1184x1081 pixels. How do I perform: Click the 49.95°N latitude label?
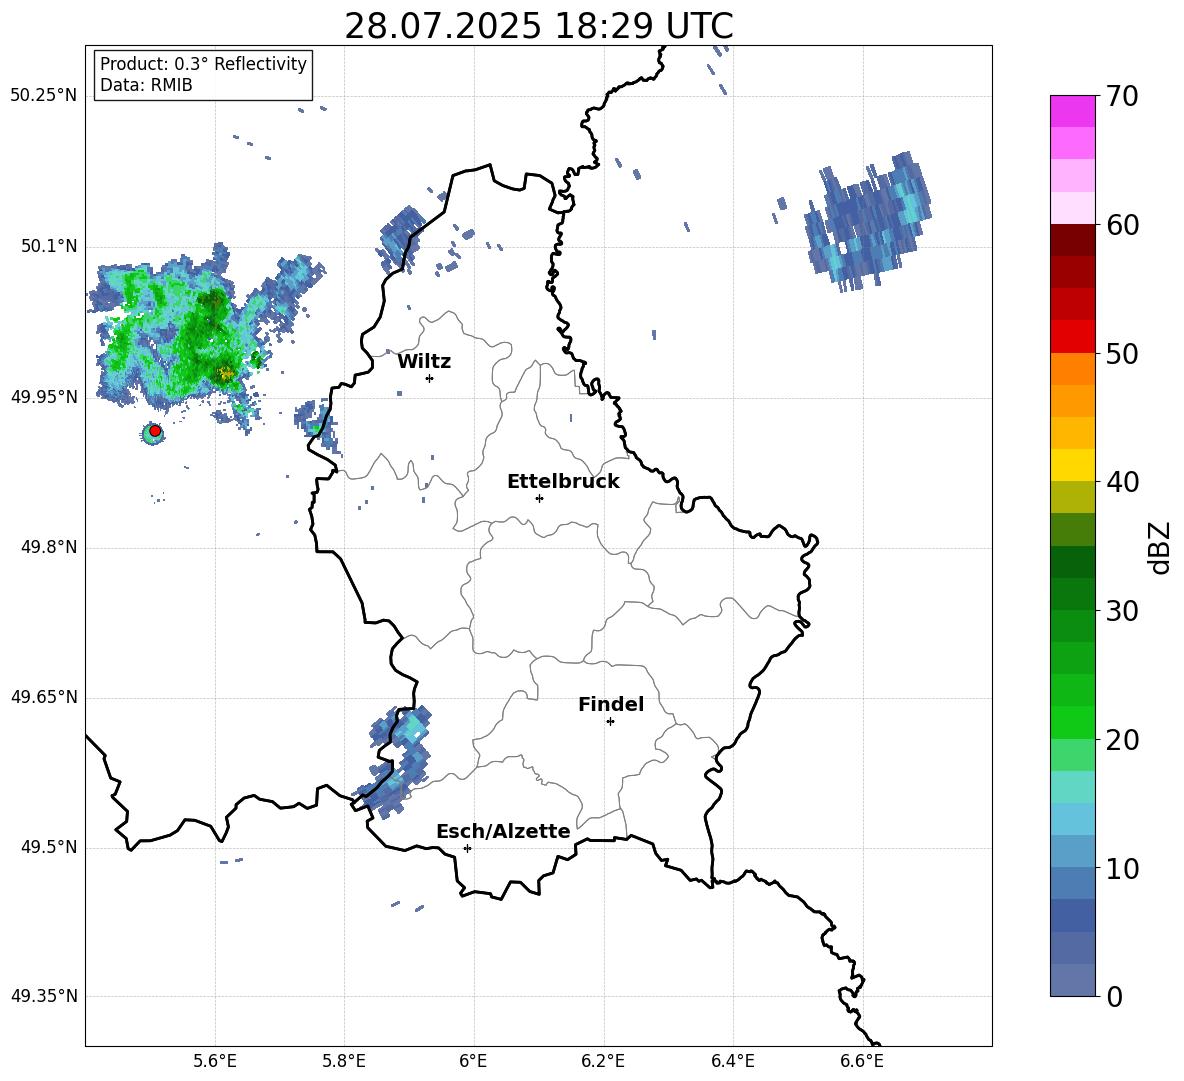tap(44, 397)
